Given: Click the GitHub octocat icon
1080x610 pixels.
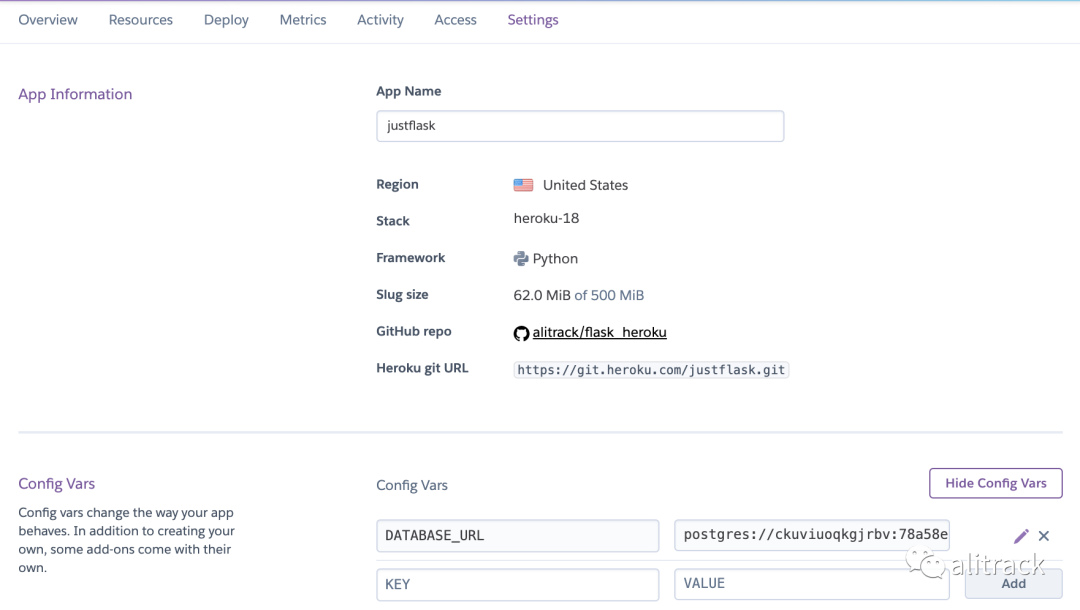Looking at the screenshot, I should pyautogui.click(x=521, y=333).
